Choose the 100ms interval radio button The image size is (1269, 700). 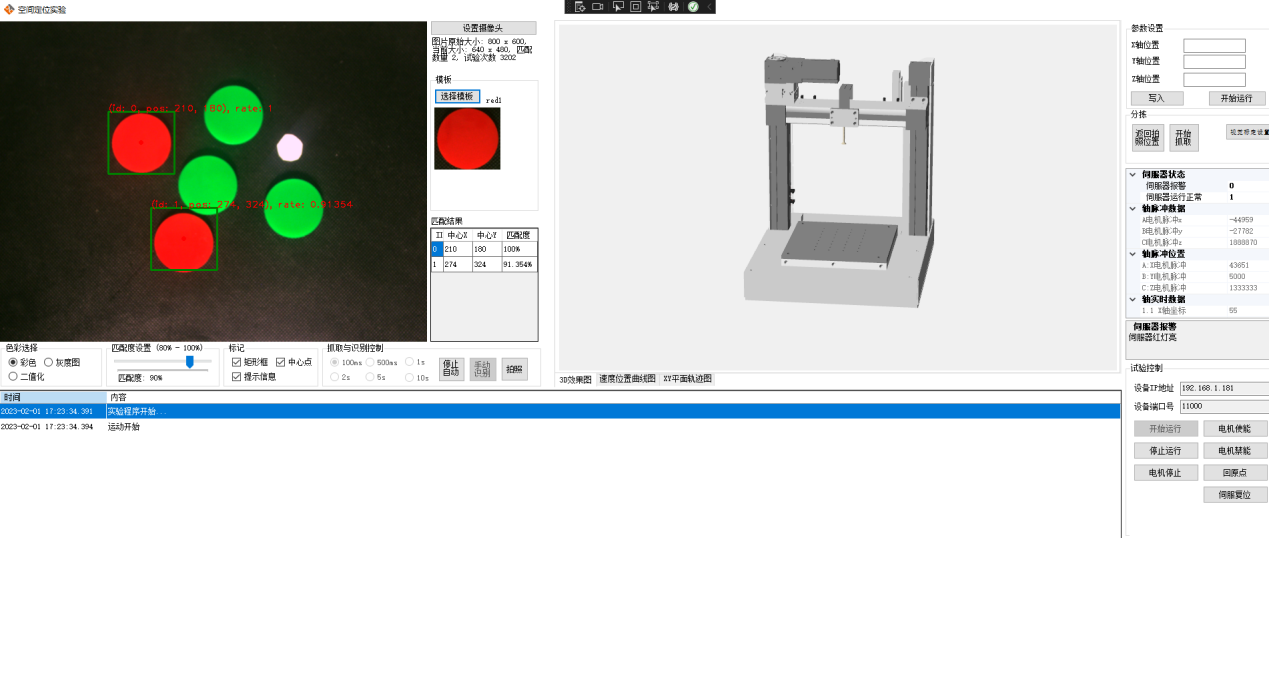tap(335, 362)
